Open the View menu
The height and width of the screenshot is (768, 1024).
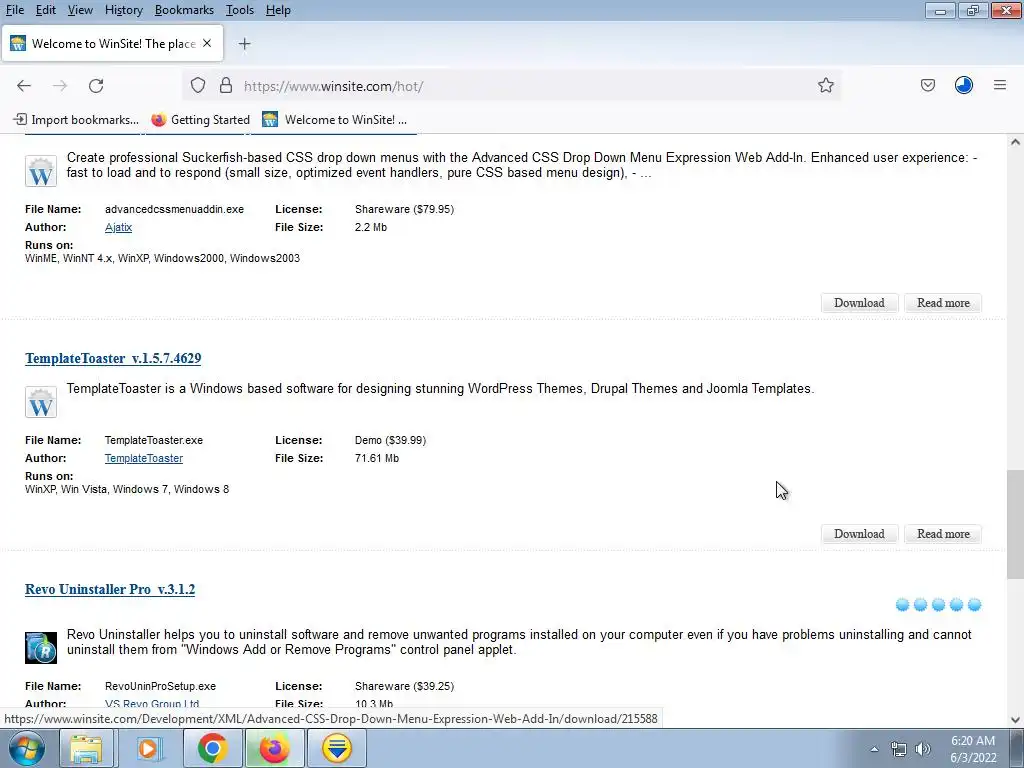tap(80, 10)
